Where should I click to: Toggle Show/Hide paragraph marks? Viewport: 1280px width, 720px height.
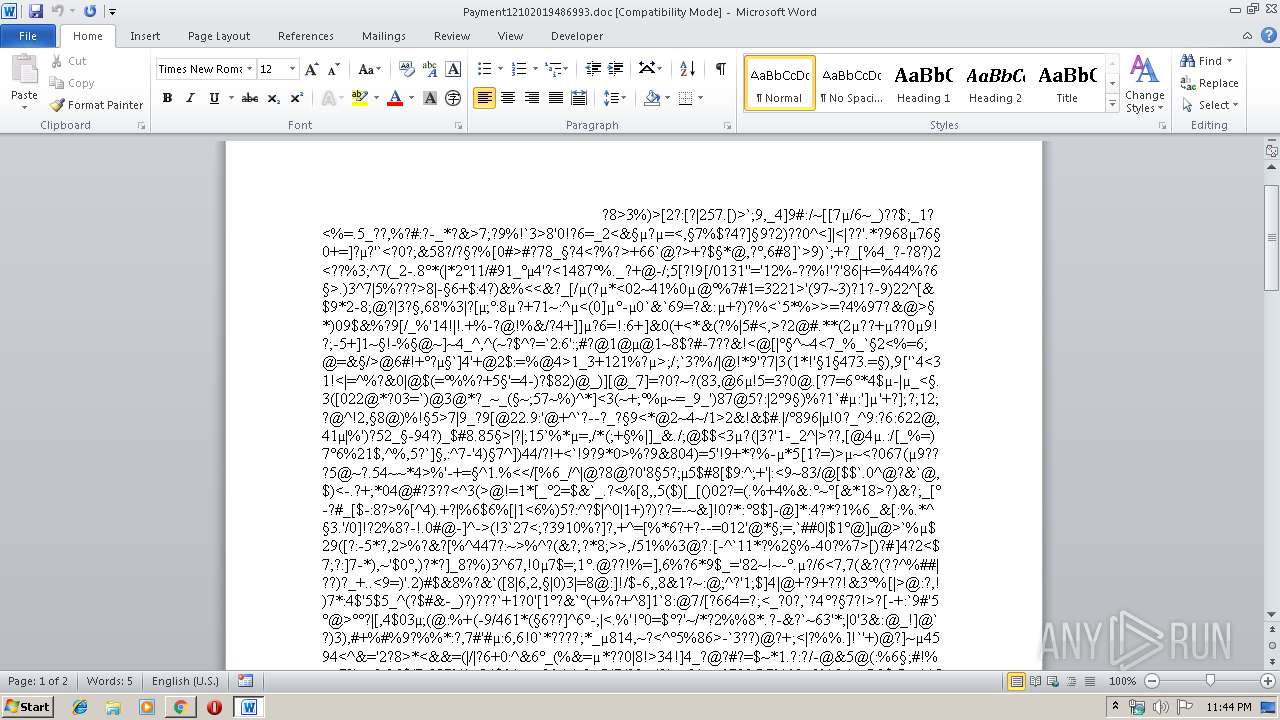click(x=720, y=69)
